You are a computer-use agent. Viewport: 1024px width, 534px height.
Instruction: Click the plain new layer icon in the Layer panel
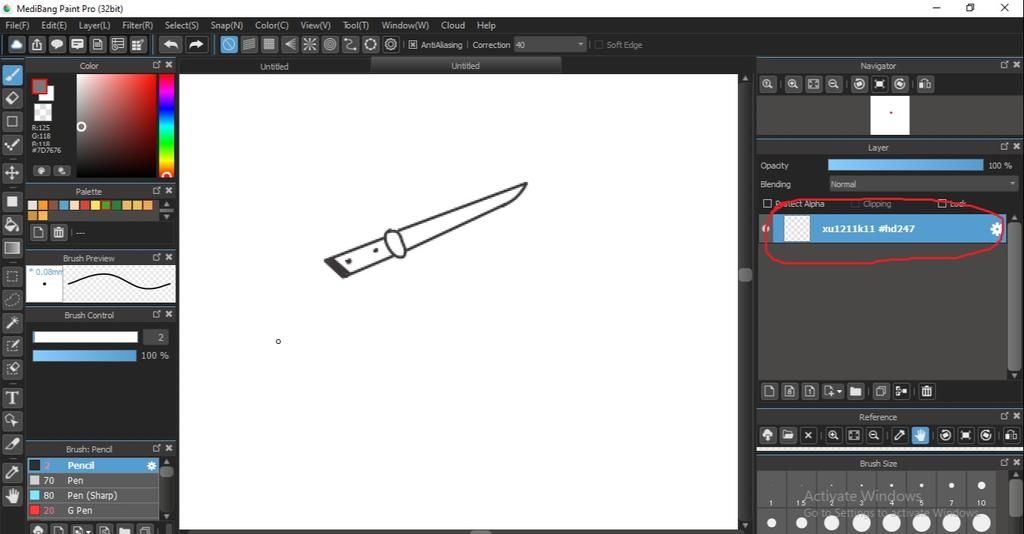[769, 391]
